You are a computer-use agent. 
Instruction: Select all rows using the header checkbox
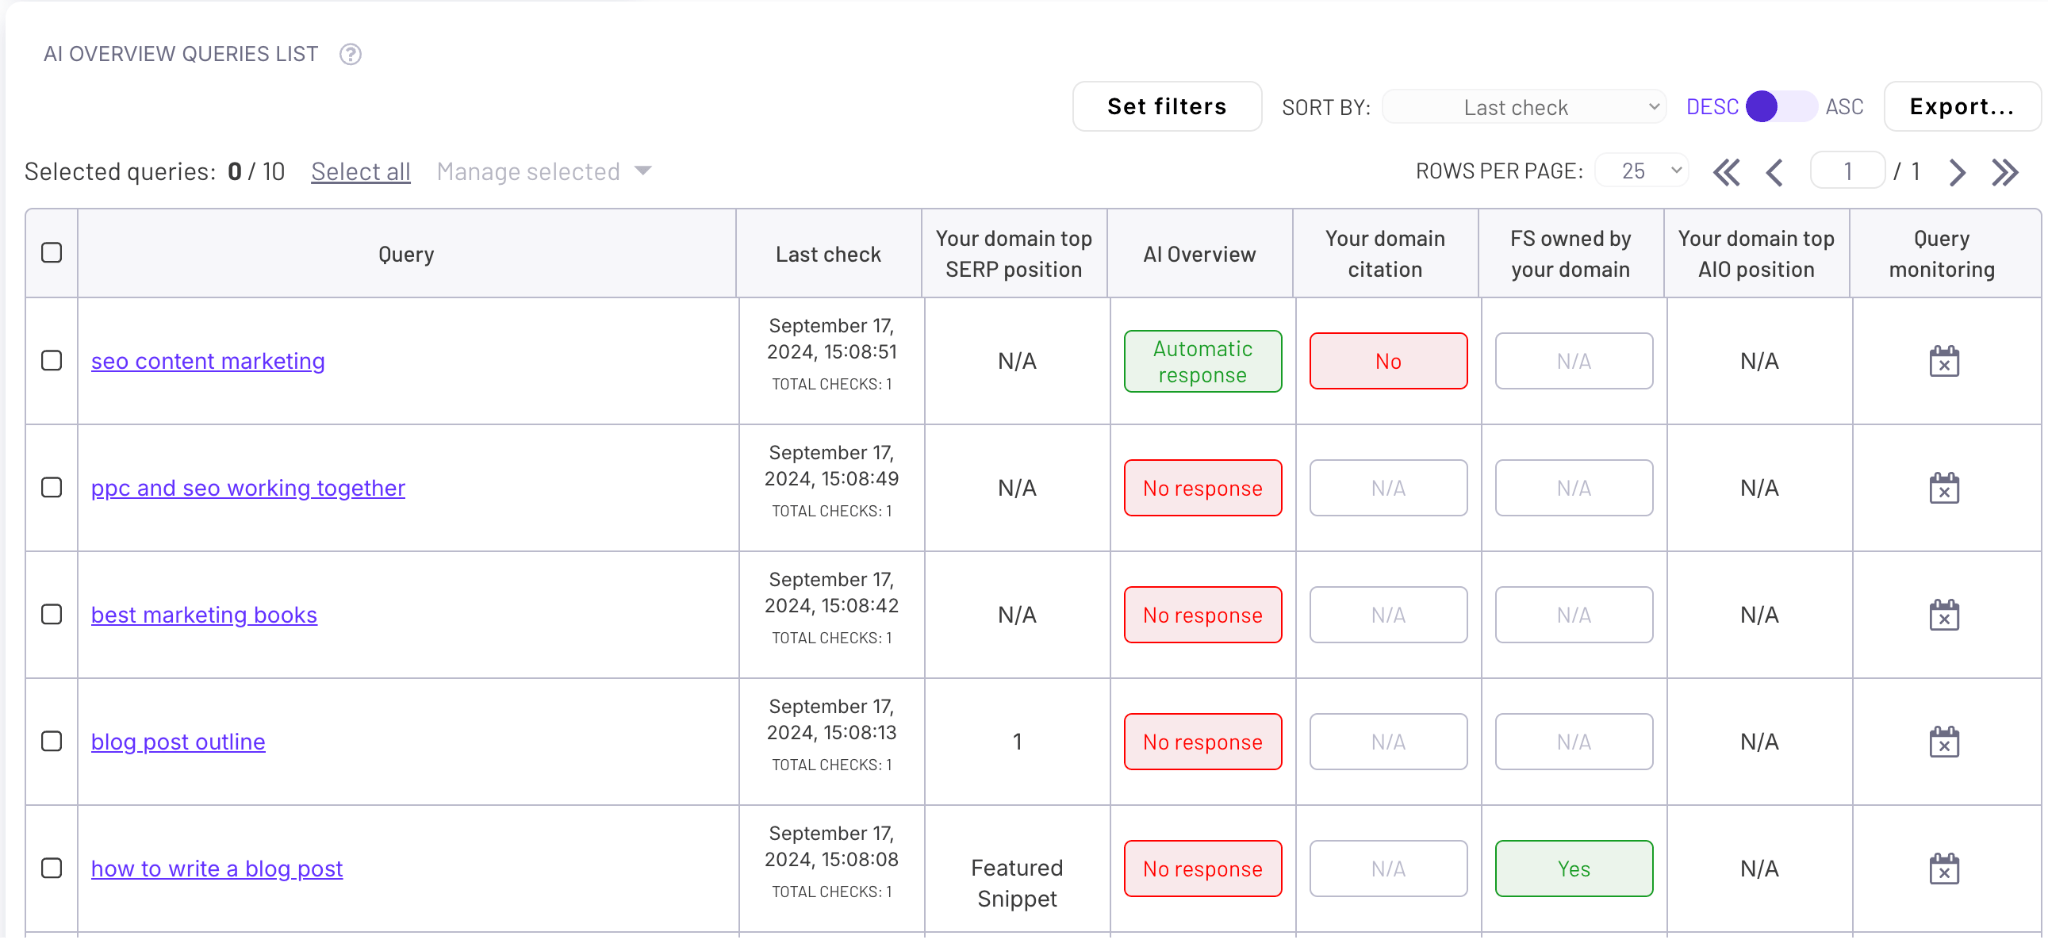52,254
